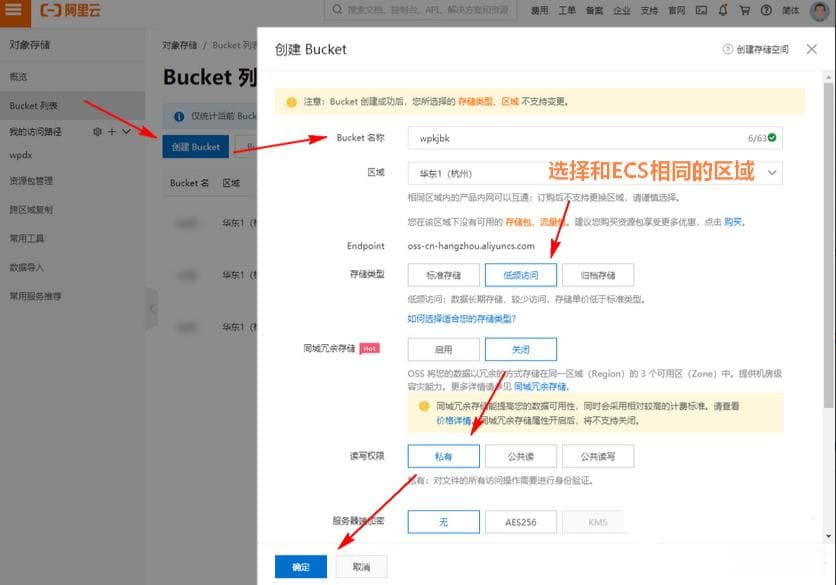Click the 购买 link
The height and width of the screenshot is (585, 836).
point(733,222)
